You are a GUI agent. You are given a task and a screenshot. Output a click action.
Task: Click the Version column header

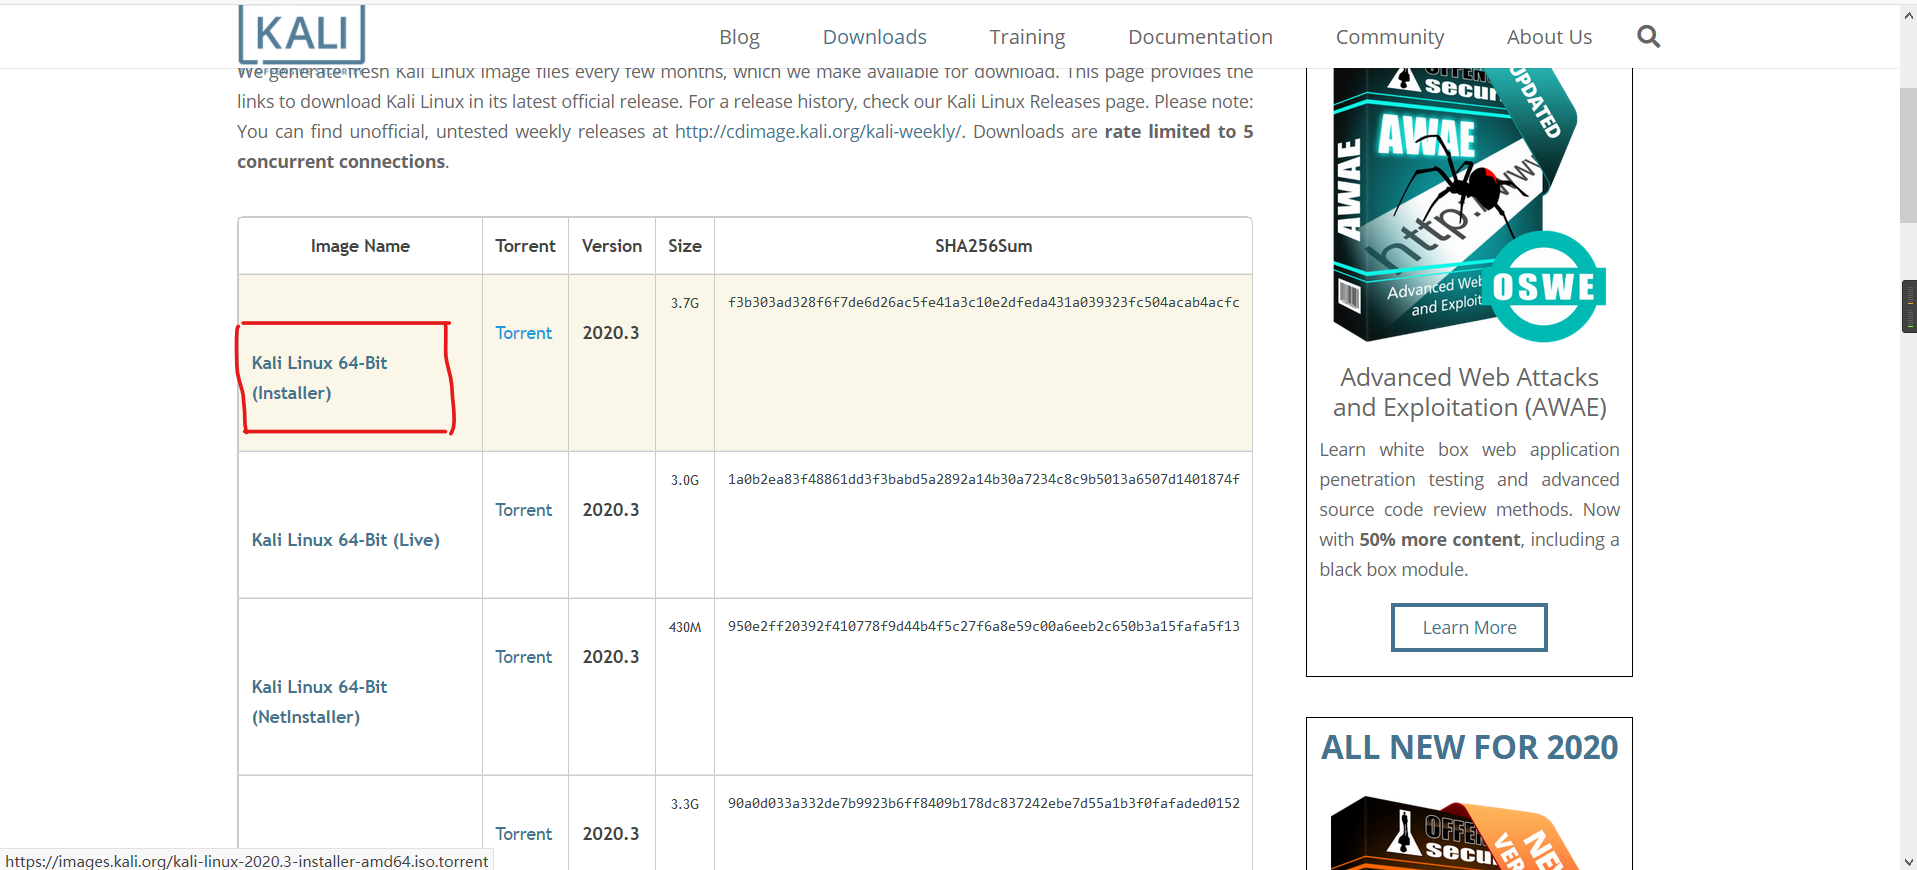(612, 246)
